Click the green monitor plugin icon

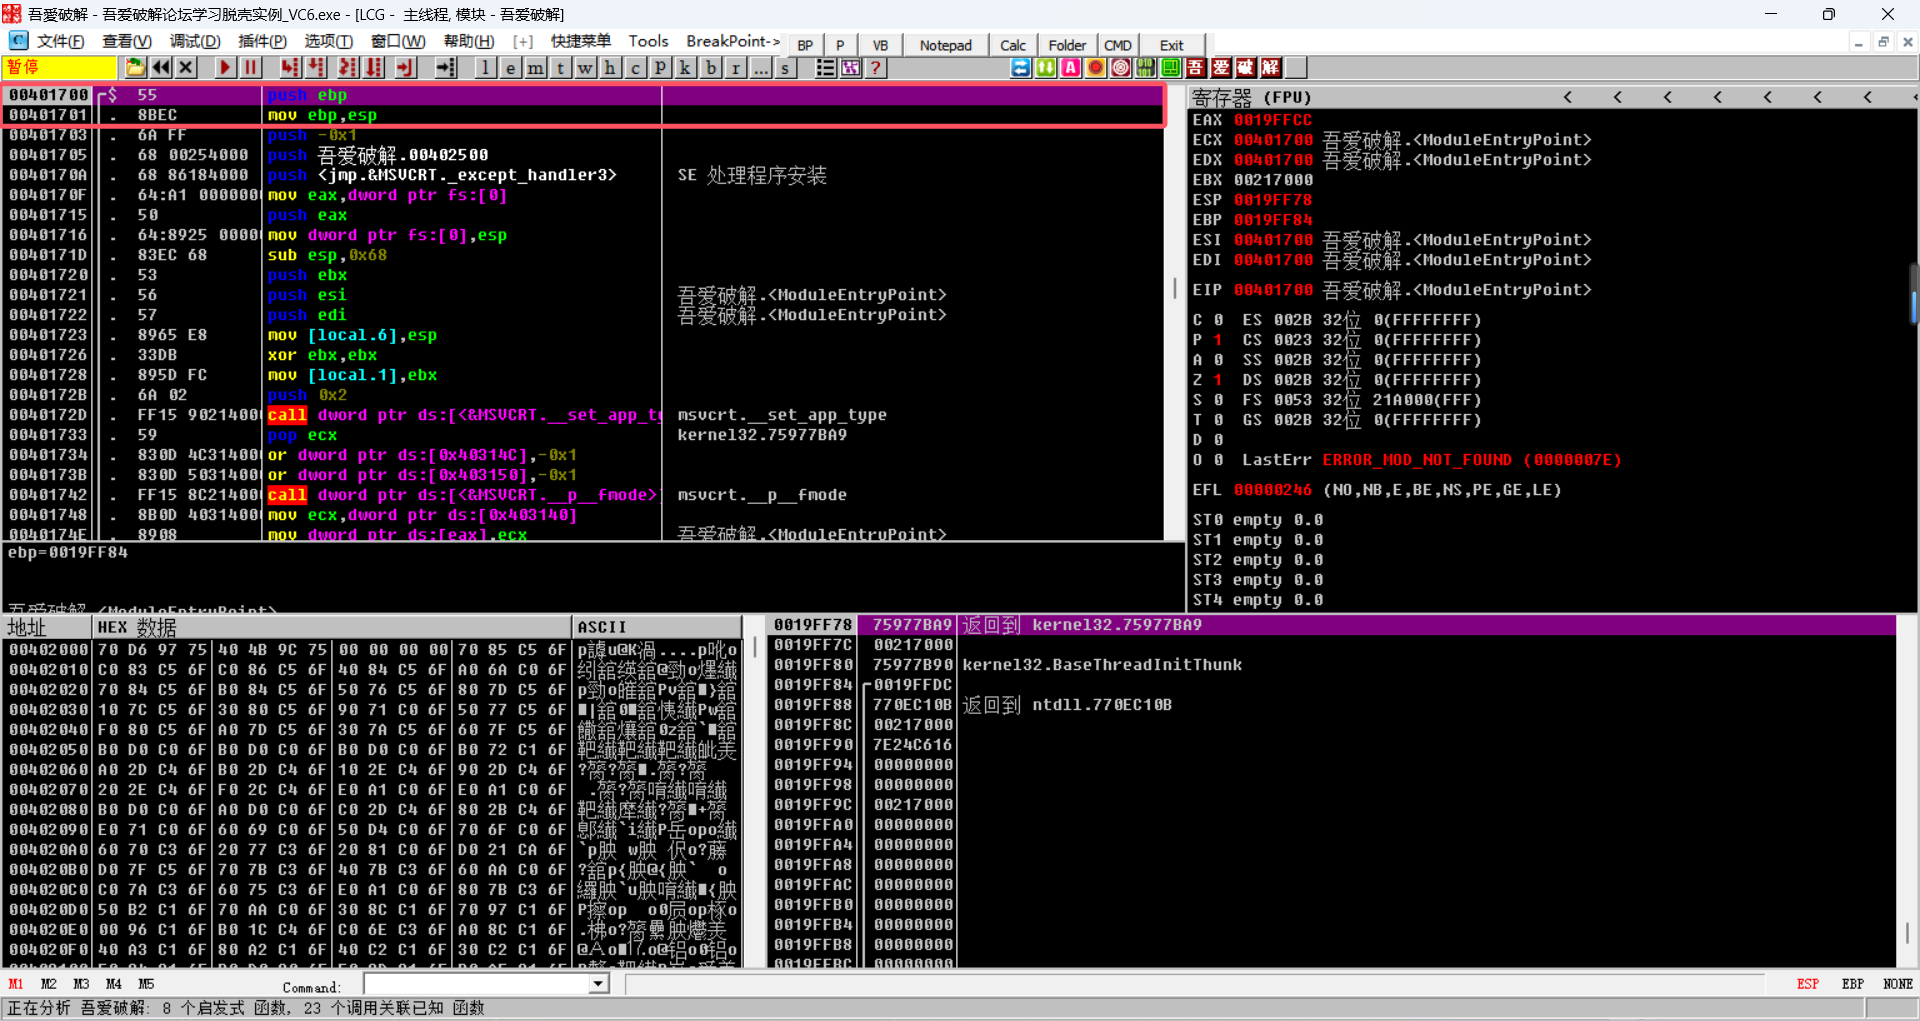click(x=1170, y=68)
